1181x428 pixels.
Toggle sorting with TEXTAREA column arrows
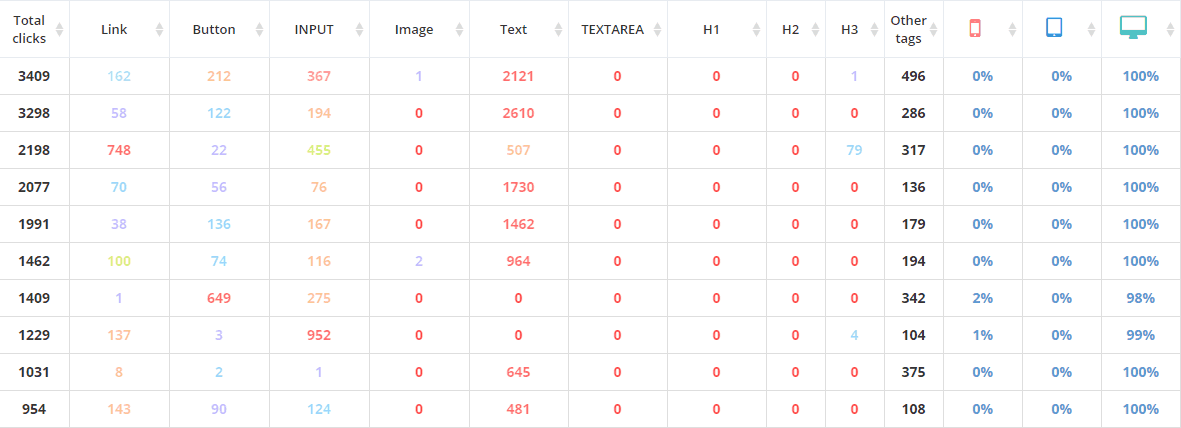click(x=657, y=30)
